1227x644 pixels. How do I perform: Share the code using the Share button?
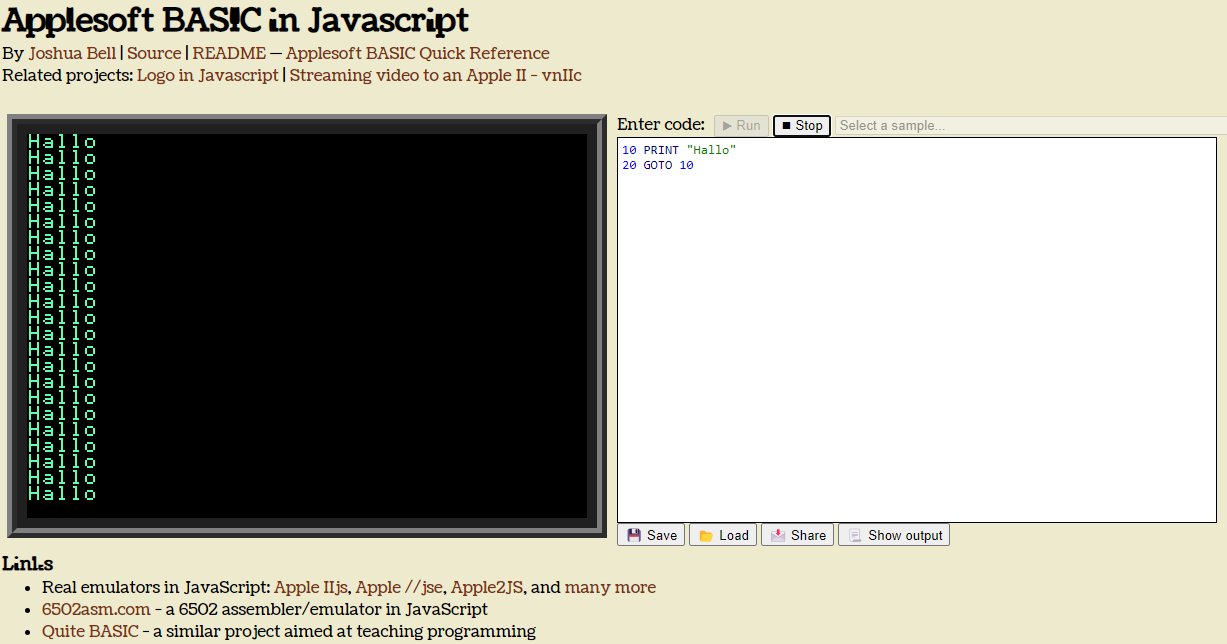coord(797,535)
